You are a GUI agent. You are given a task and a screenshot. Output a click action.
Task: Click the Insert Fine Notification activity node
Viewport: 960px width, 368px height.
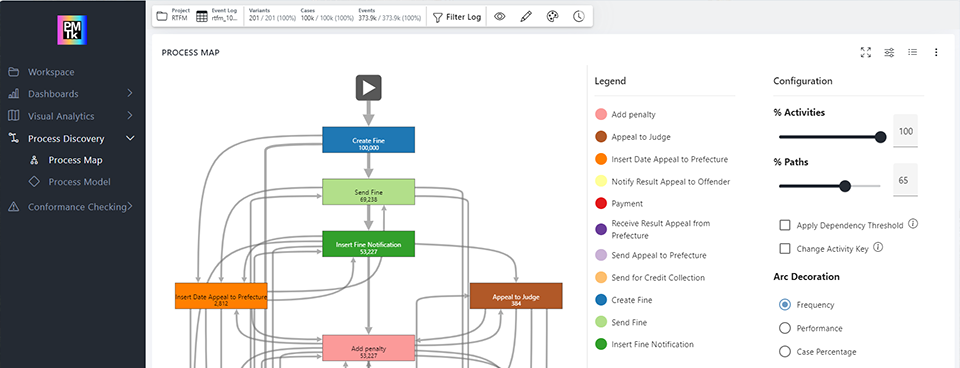[369, 244]
